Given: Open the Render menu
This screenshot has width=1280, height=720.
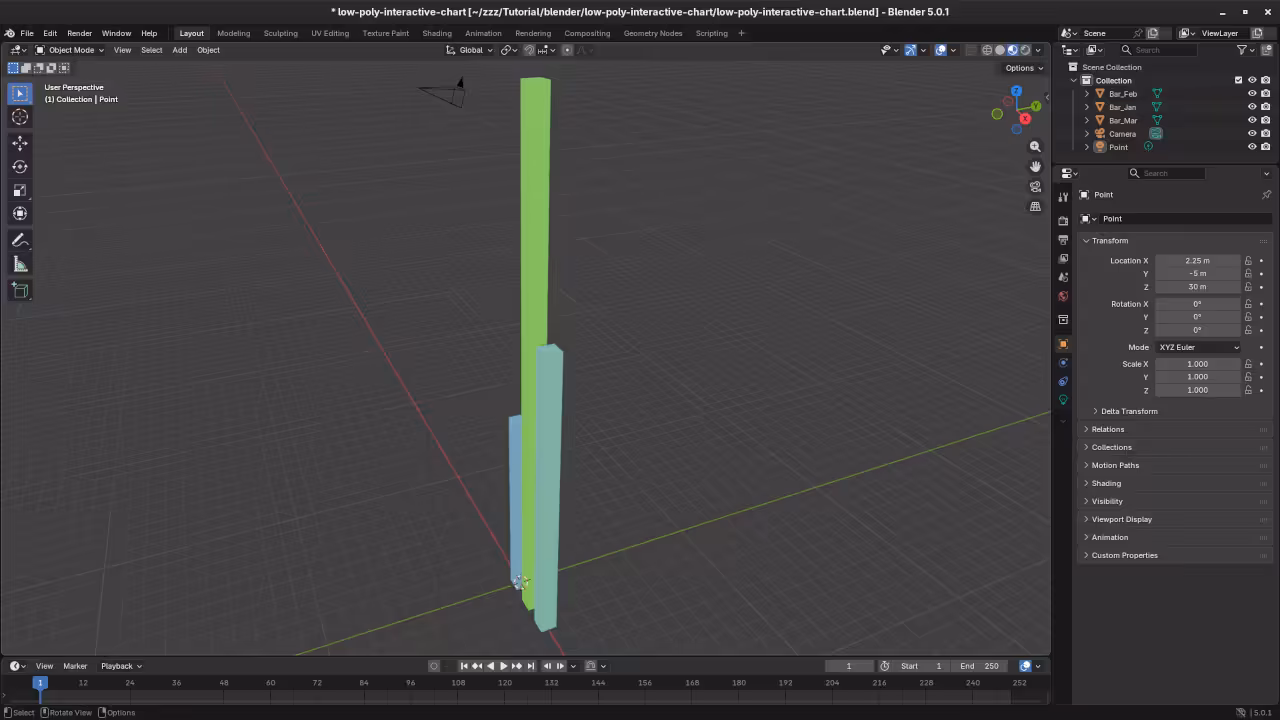Looking at the screenshot, I should pos(79,33).
